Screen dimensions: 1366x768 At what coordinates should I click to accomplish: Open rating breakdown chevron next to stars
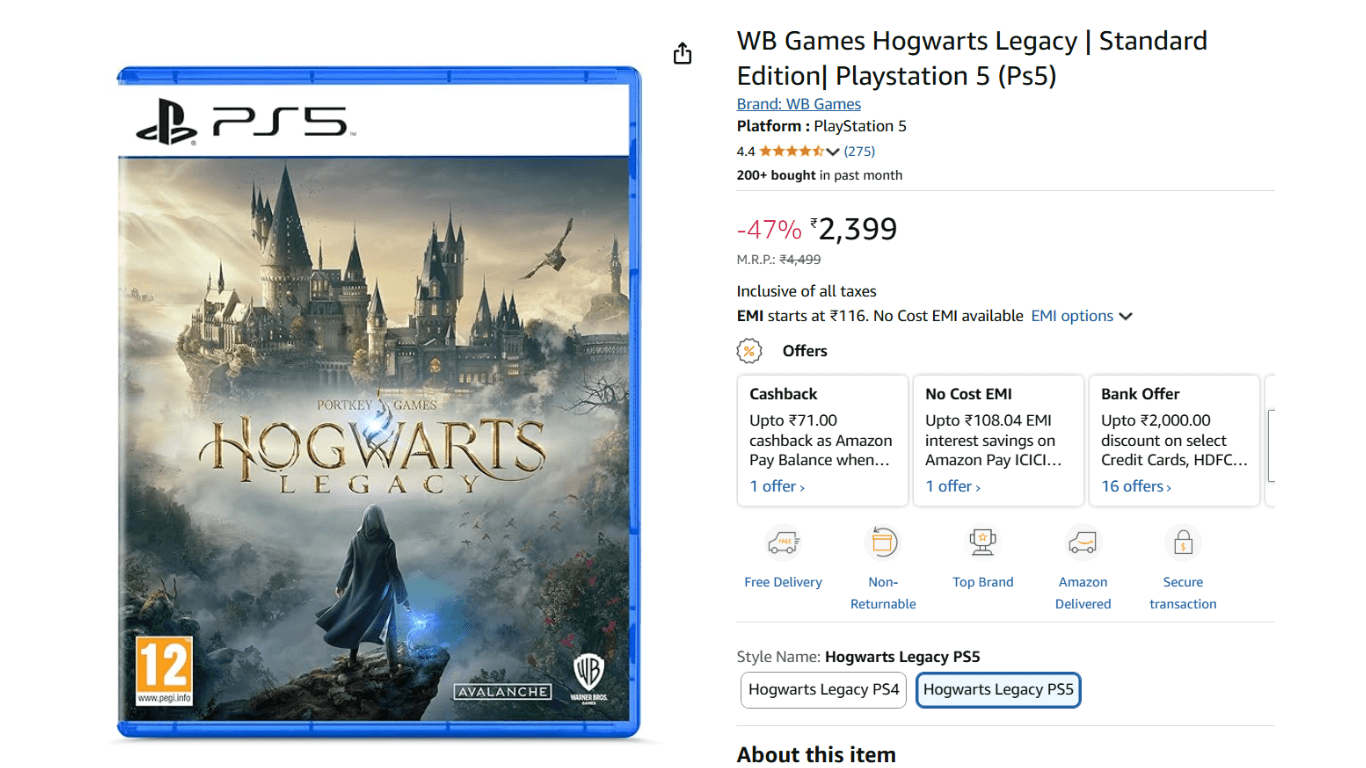pos(833,152)
